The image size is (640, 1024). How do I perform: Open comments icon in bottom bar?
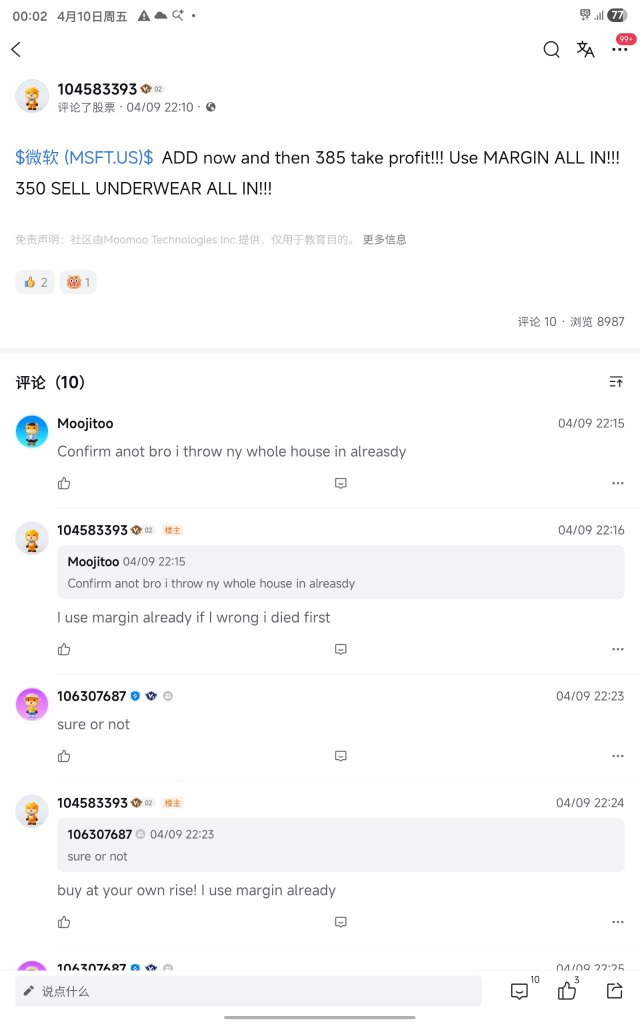pos(519,991)
